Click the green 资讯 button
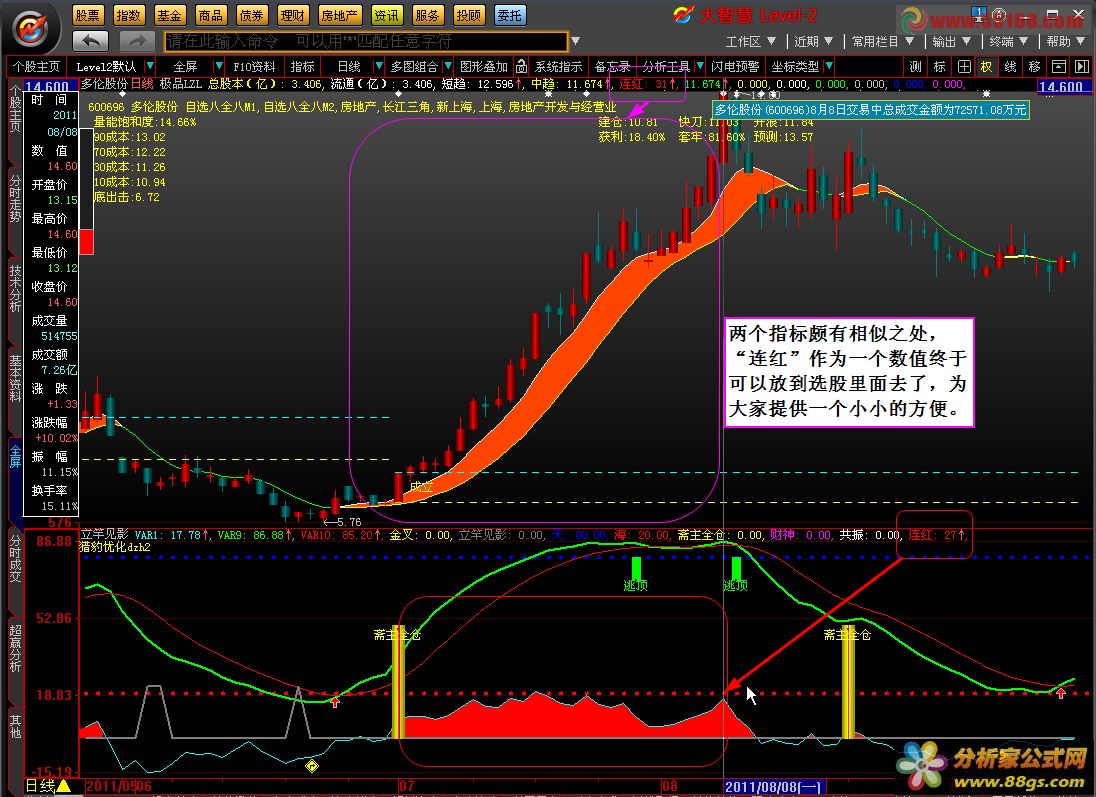Image resolution: width=1096 pixels, height=797 pixels. click(x=386, y=15)
